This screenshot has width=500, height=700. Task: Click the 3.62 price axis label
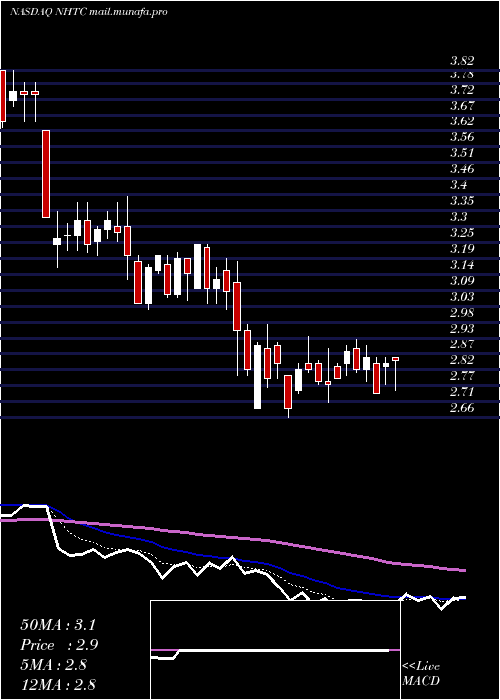click(462, 121)
